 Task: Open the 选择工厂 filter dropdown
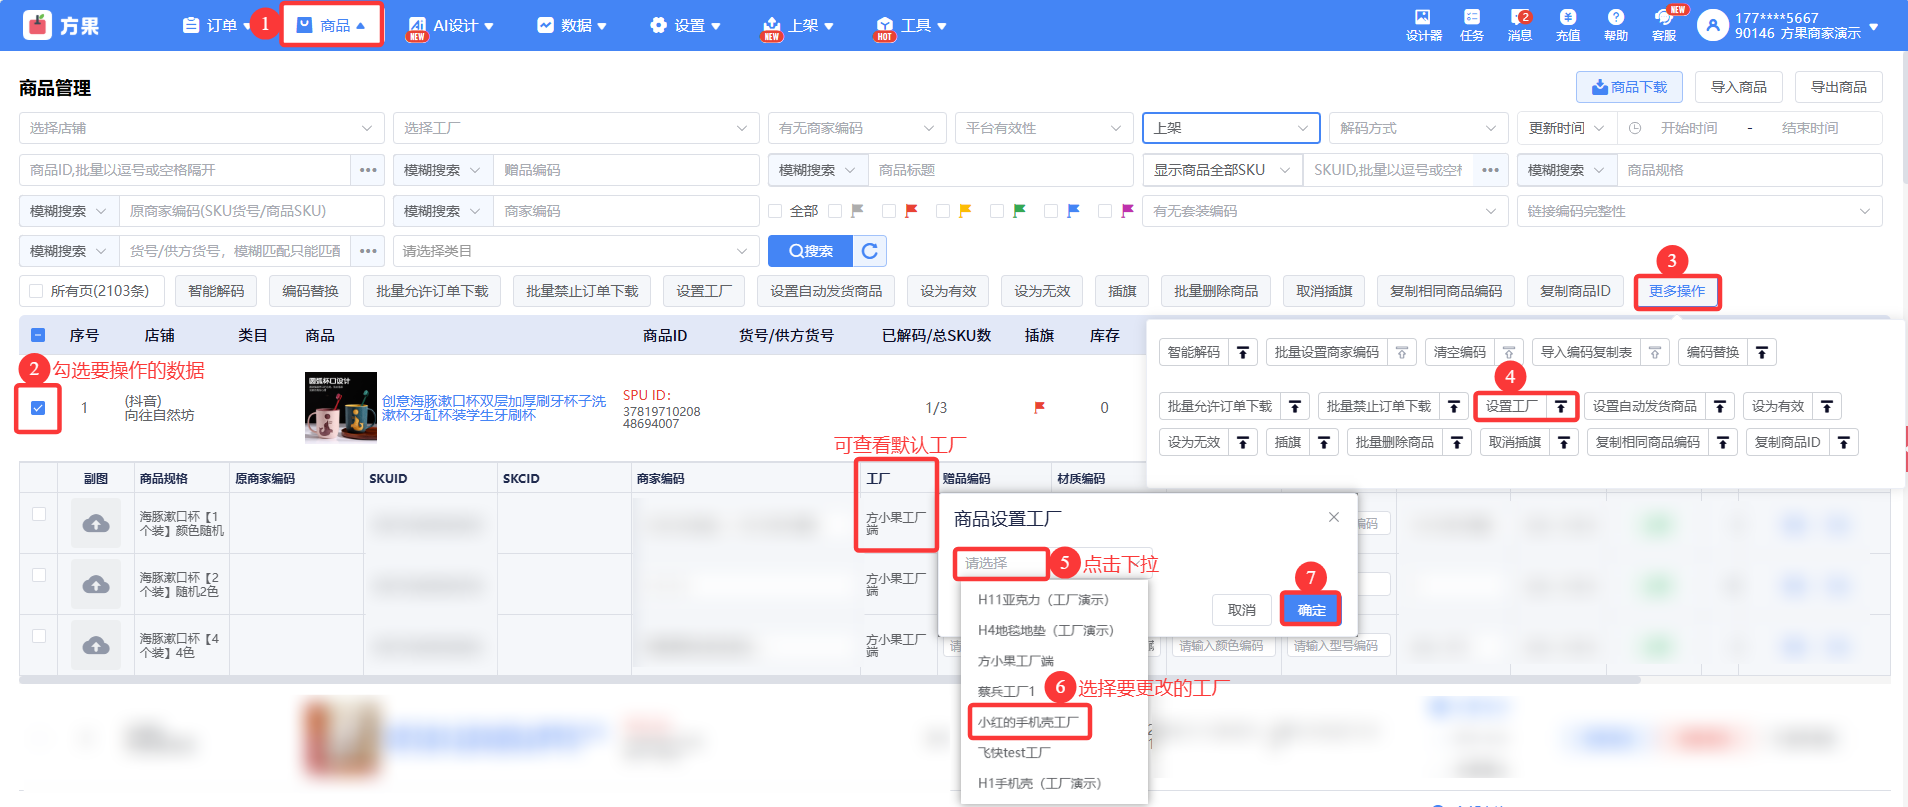pos(576,128)
